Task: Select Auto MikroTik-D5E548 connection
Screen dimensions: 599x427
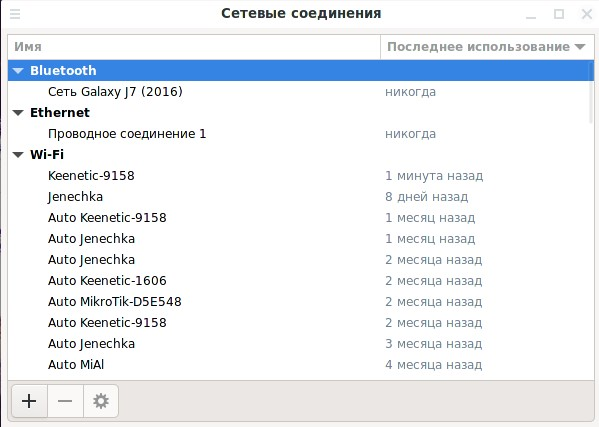Action: pos(301,302)
